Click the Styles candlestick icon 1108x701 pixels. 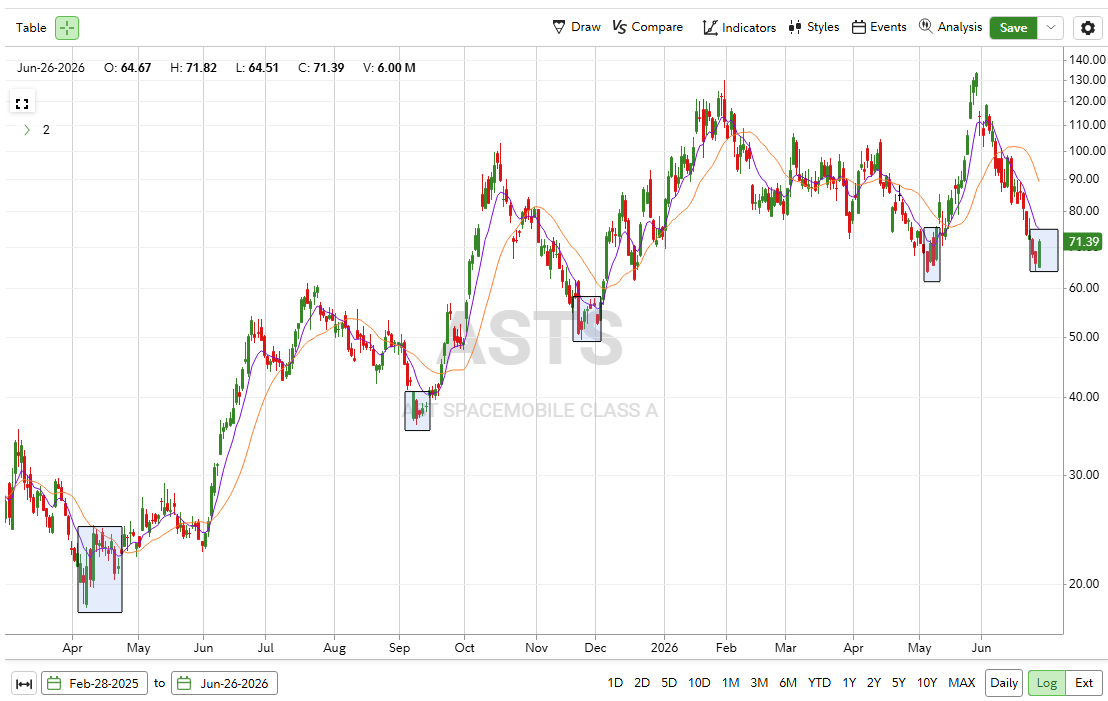point(795,27)
